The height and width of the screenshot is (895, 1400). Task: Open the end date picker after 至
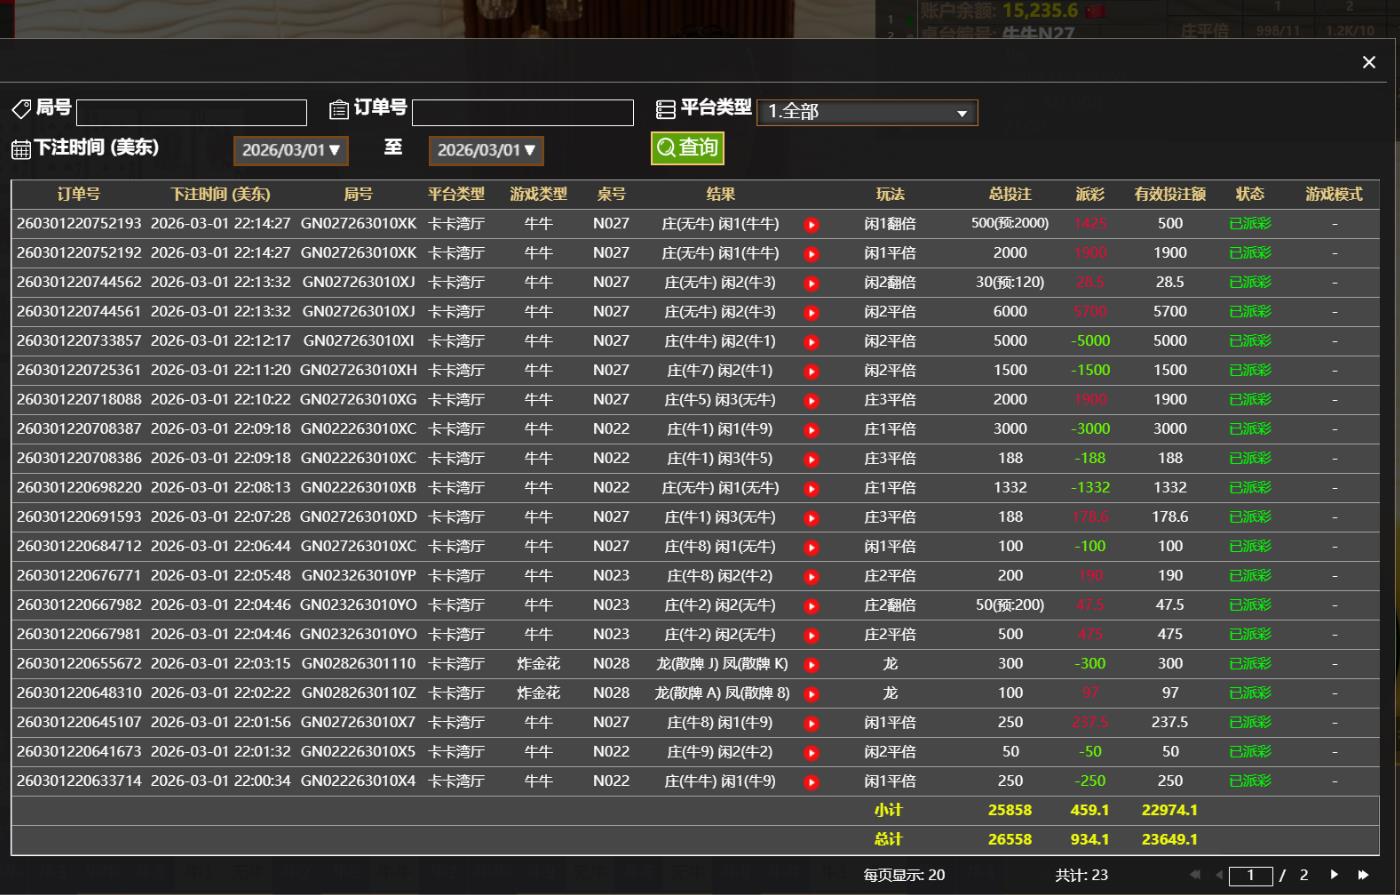(486, 151)
